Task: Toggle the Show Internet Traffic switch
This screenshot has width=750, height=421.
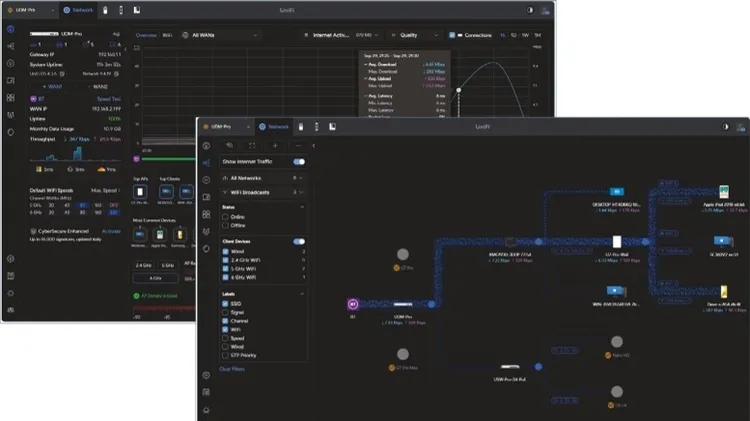Action: click(x=299, y=161)
